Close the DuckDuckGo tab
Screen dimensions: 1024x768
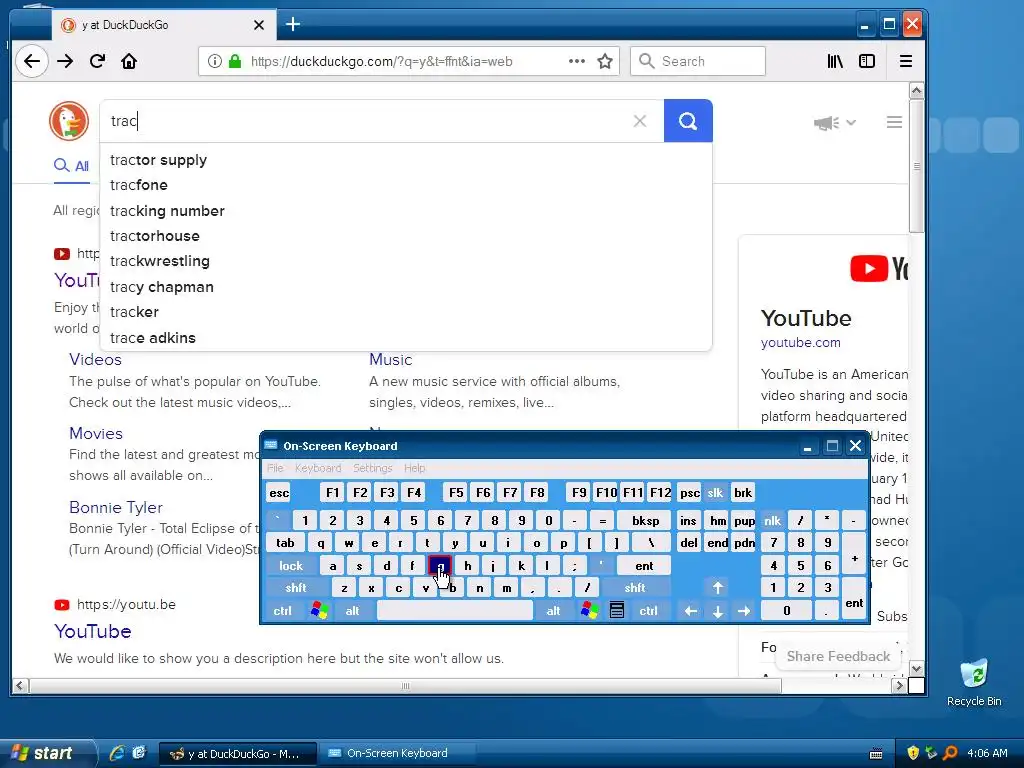259,25
